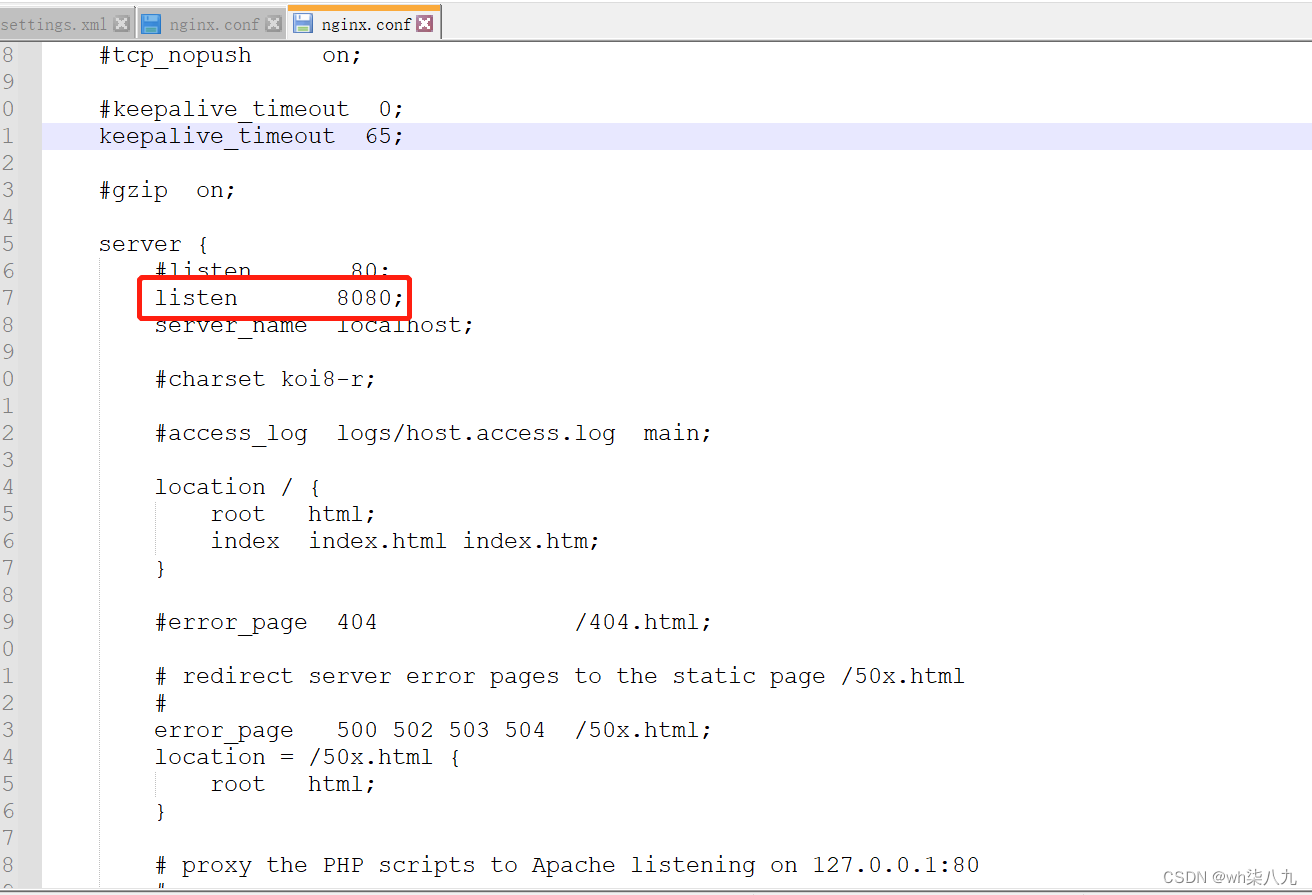Viewport: 1312px width, 895px height.
Task: Click the '#keepalive_timeout 0;' line
Action: 251,110
